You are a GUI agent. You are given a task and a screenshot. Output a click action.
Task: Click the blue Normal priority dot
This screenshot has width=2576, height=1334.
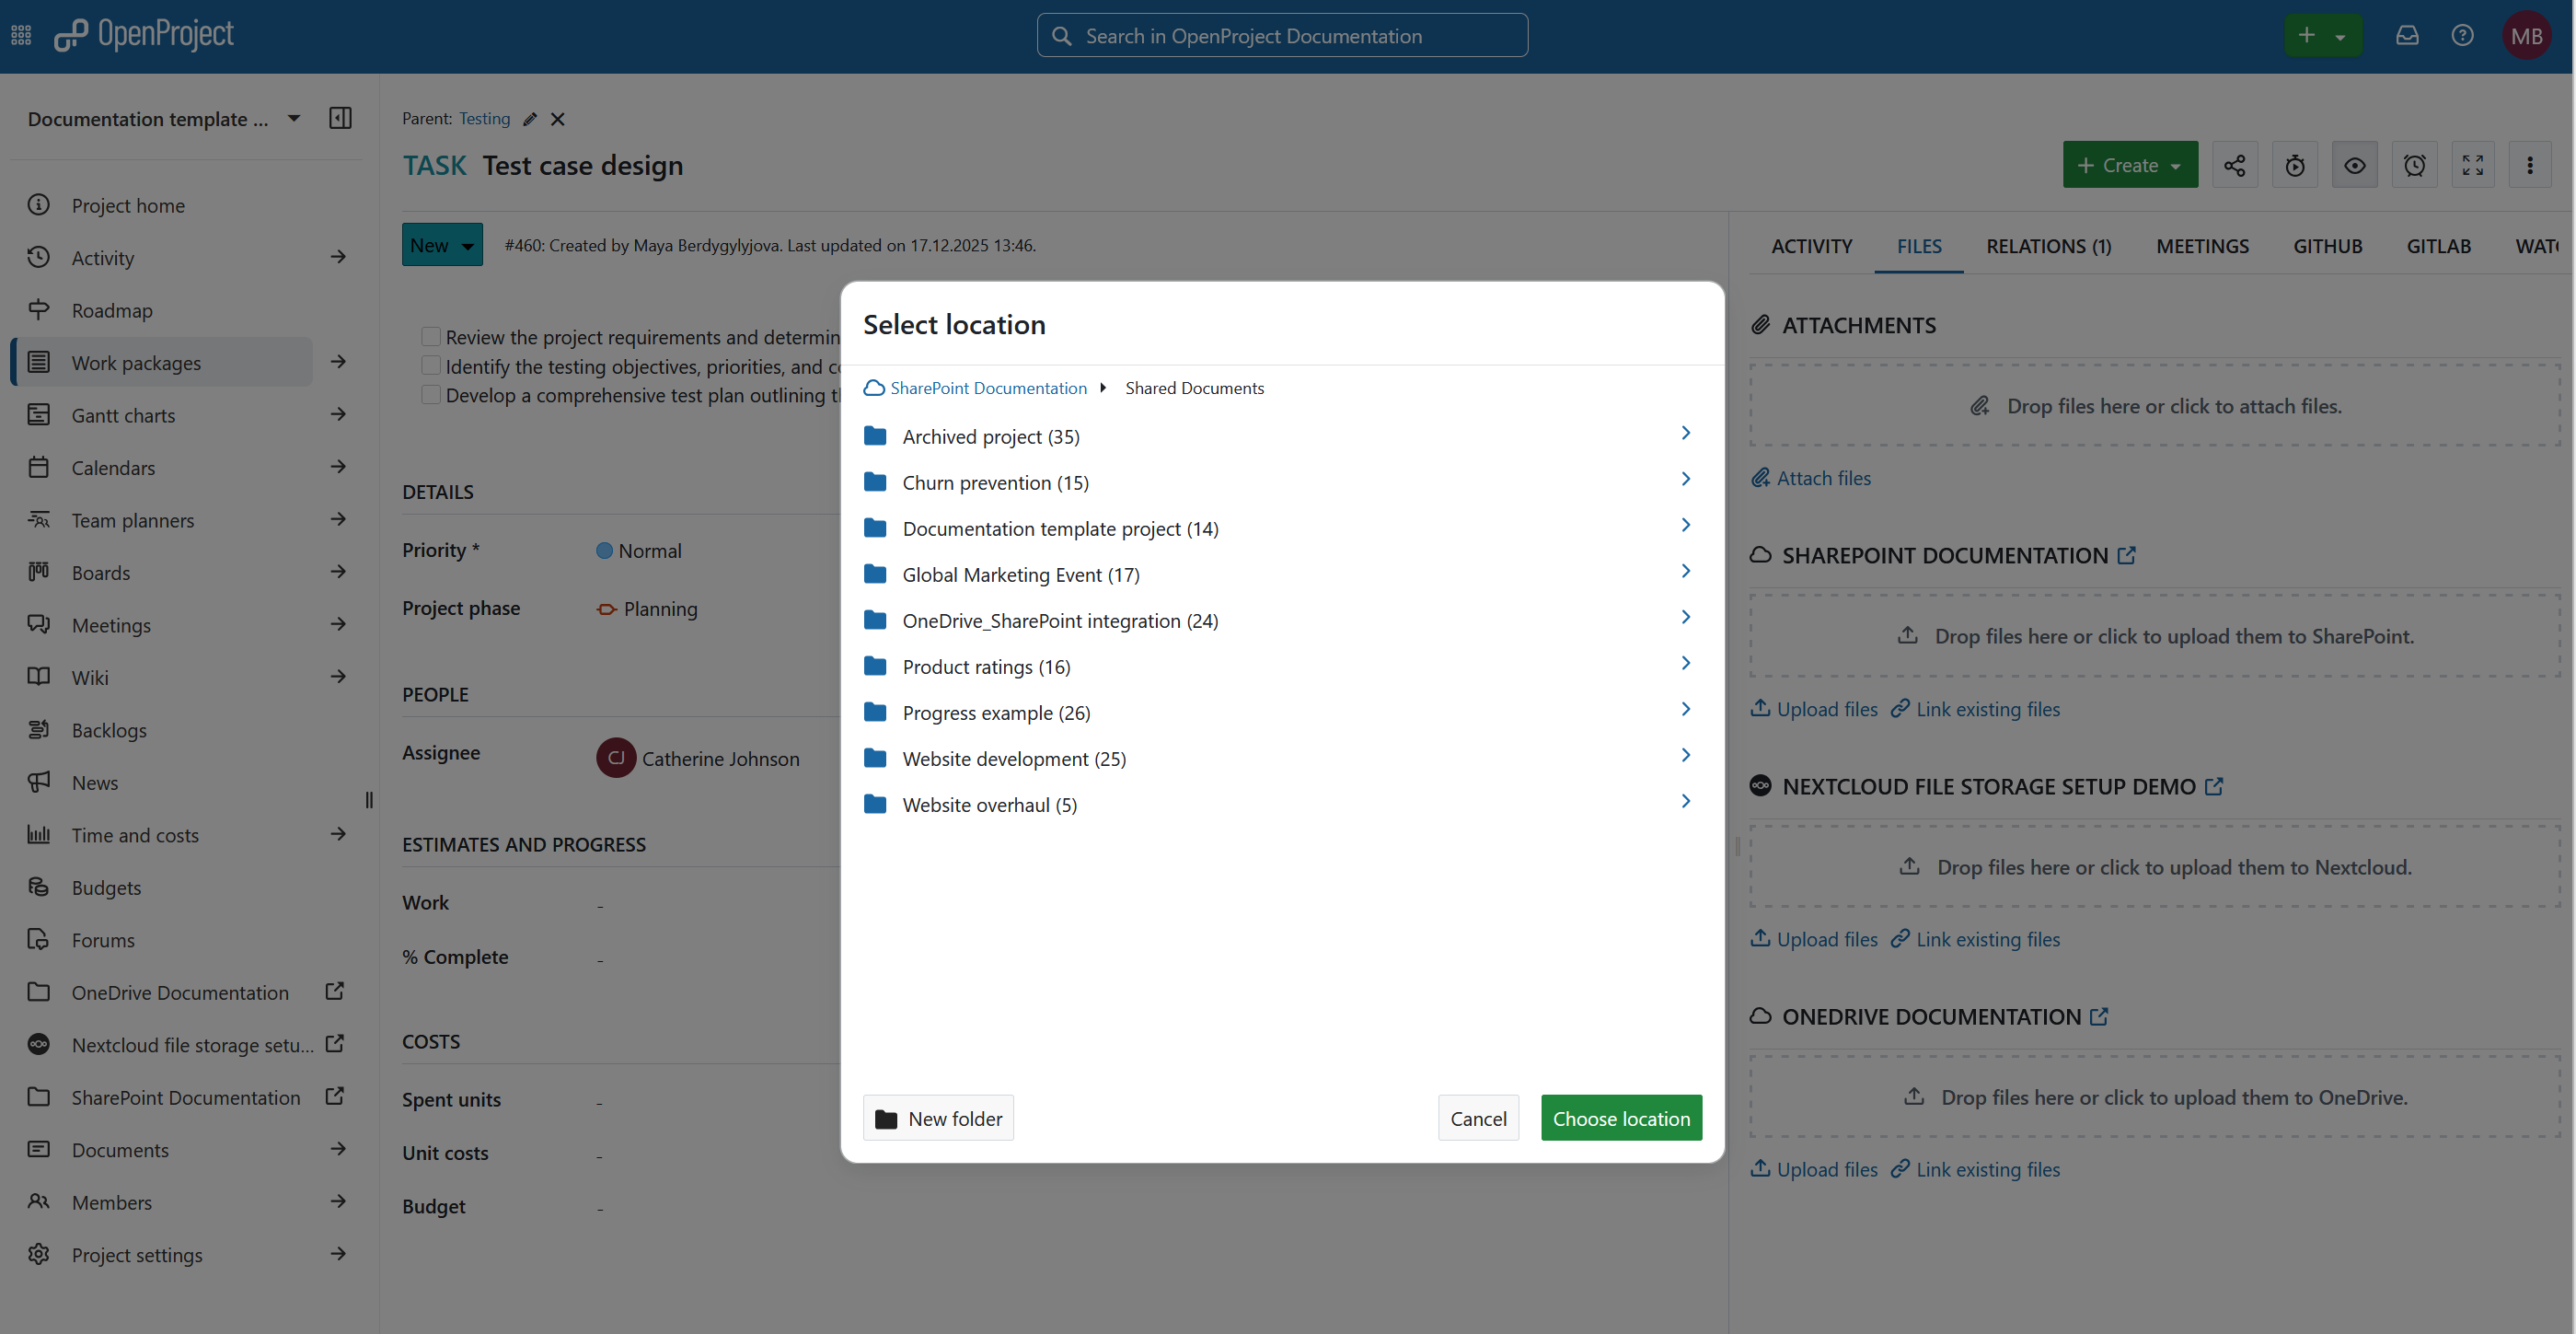tap(604, 551)
